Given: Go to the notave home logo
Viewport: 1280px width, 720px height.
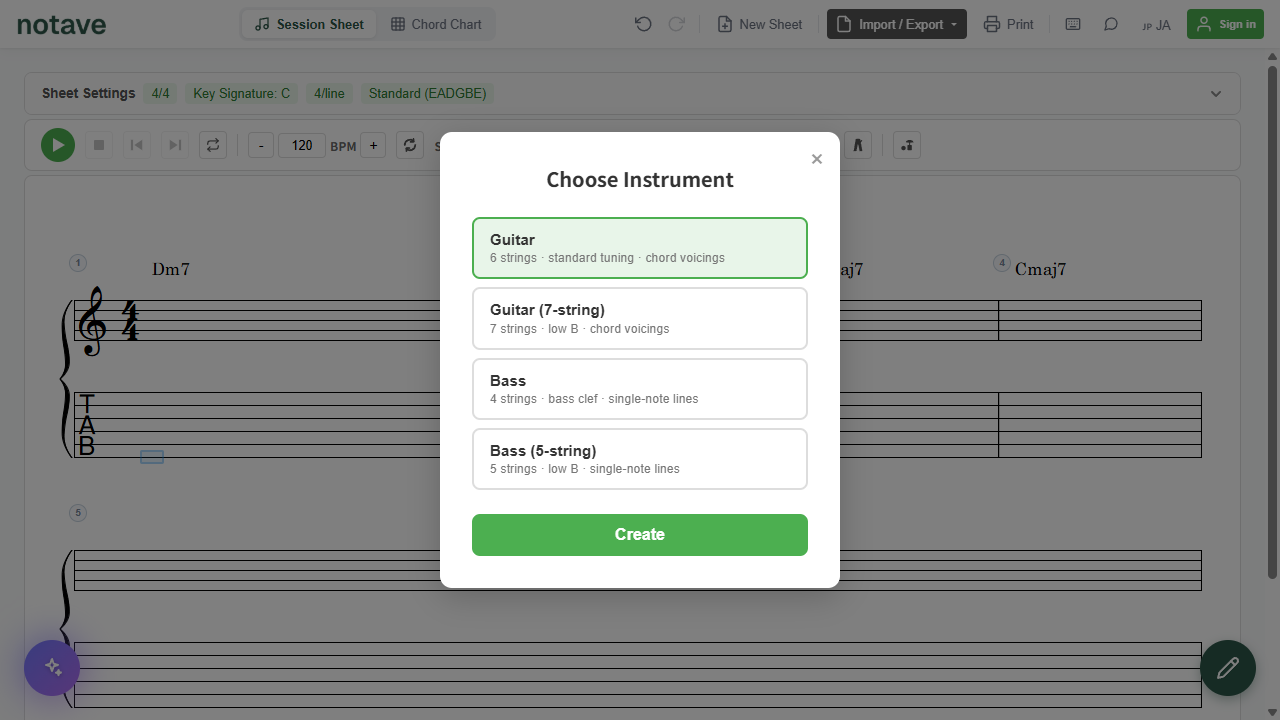Looking at the screenshot, I should tap(61, 24).
